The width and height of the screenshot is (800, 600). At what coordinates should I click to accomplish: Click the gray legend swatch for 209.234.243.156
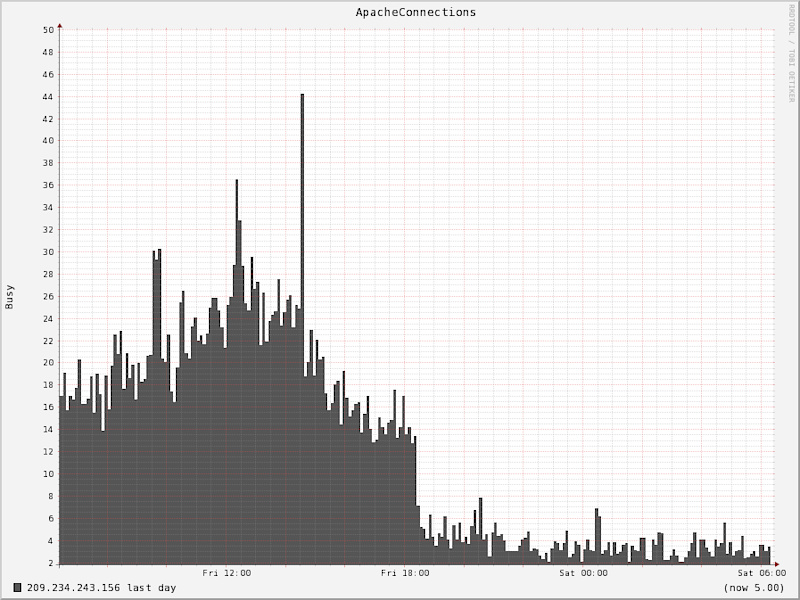click(x=18, y=588)
